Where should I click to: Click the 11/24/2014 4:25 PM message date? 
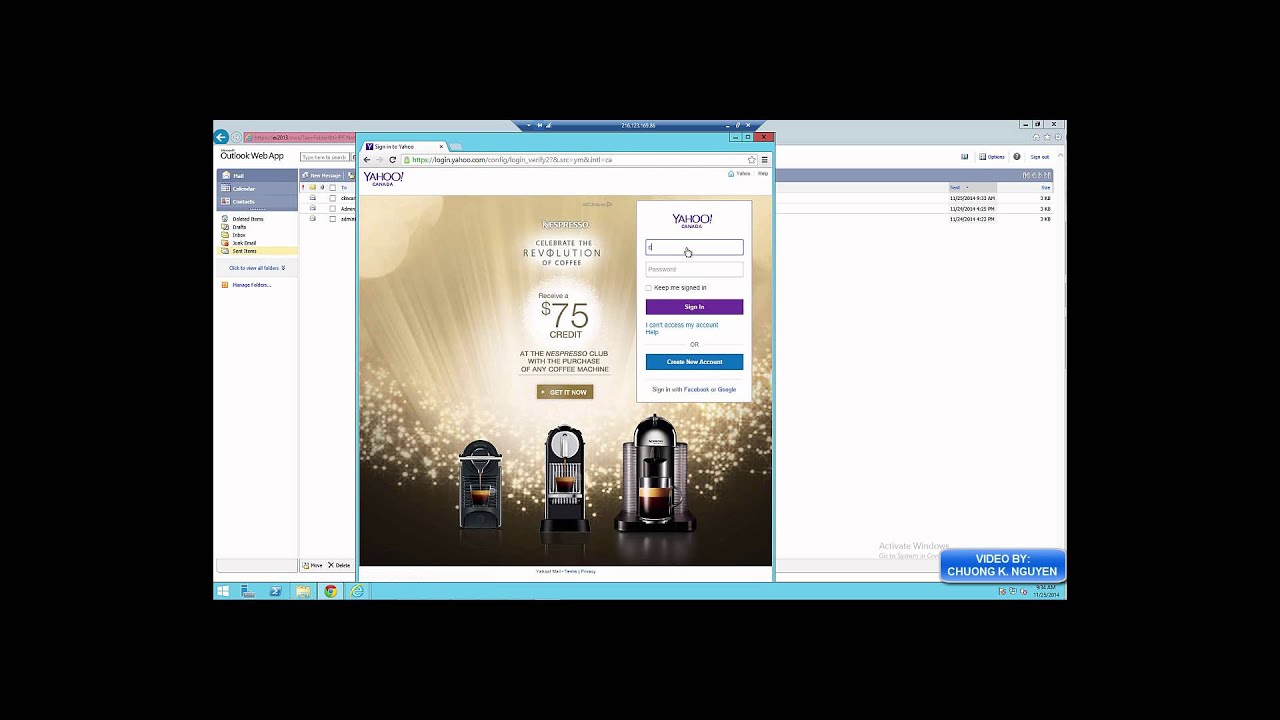pyautogui.click(x=972, y=208)
